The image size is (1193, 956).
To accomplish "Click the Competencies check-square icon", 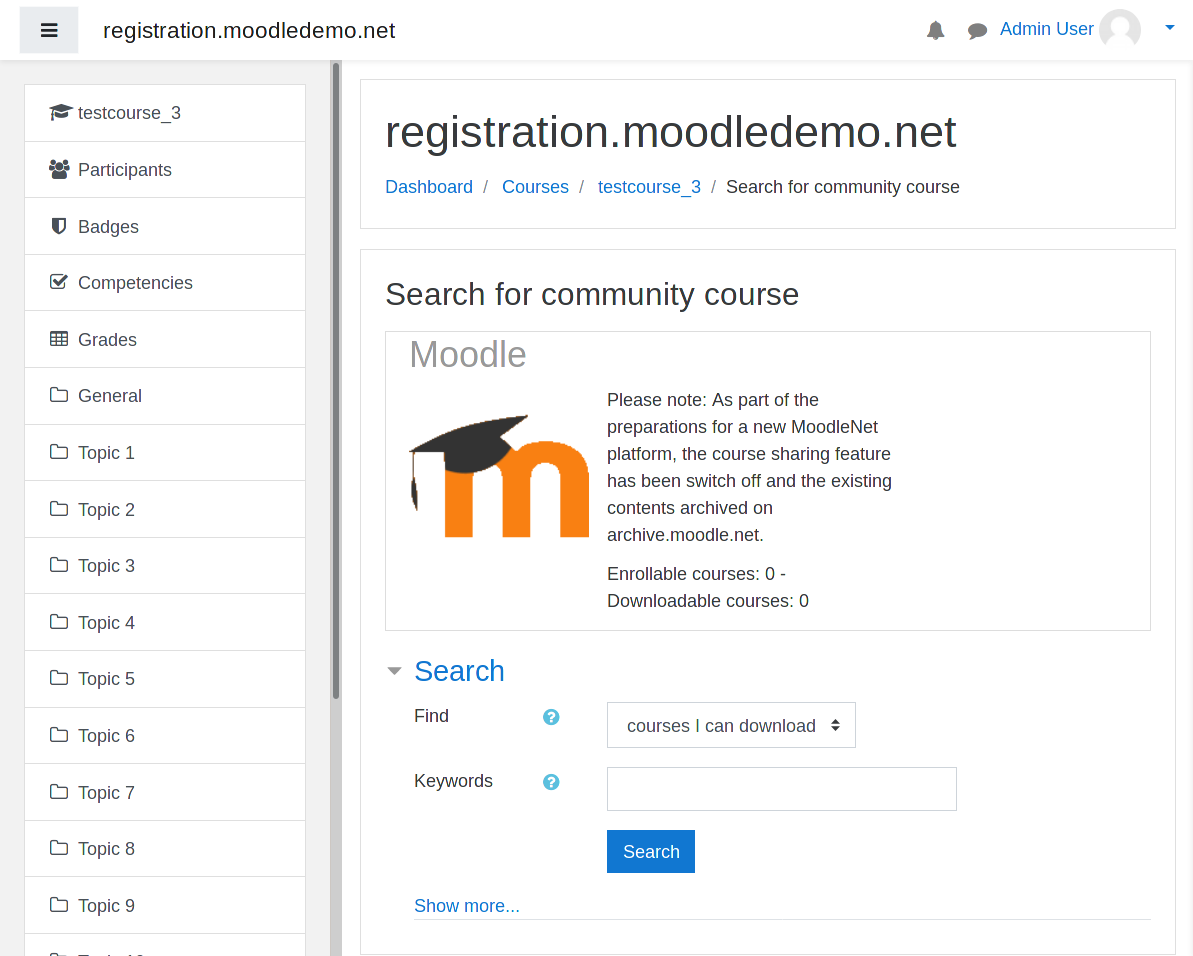I will pyautogui.click(x=59, y=282).
